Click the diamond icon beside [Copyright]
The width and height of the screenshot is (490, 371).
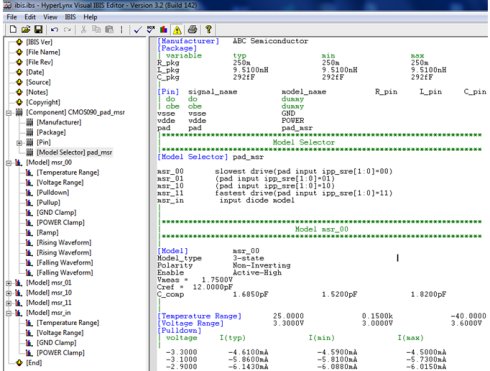click(x=19, y=102)
